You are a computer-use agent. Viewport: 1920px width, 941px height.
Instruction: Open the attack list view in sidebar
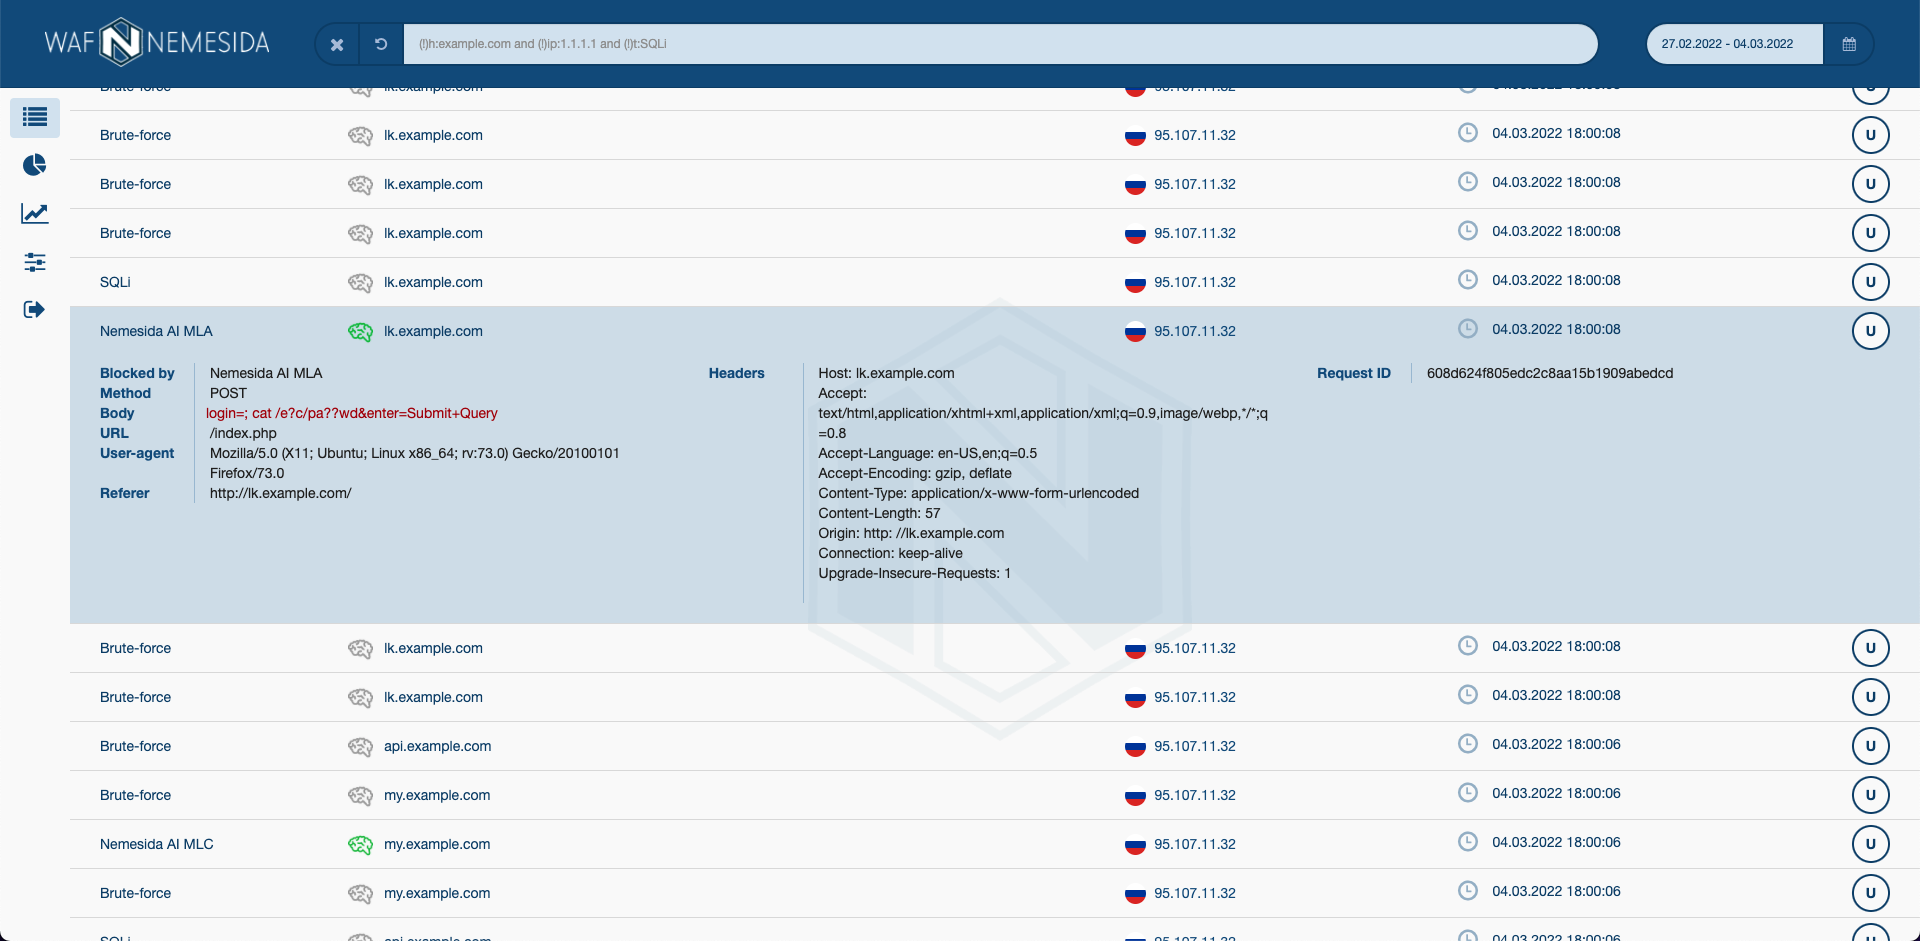(x=35, y=117)
